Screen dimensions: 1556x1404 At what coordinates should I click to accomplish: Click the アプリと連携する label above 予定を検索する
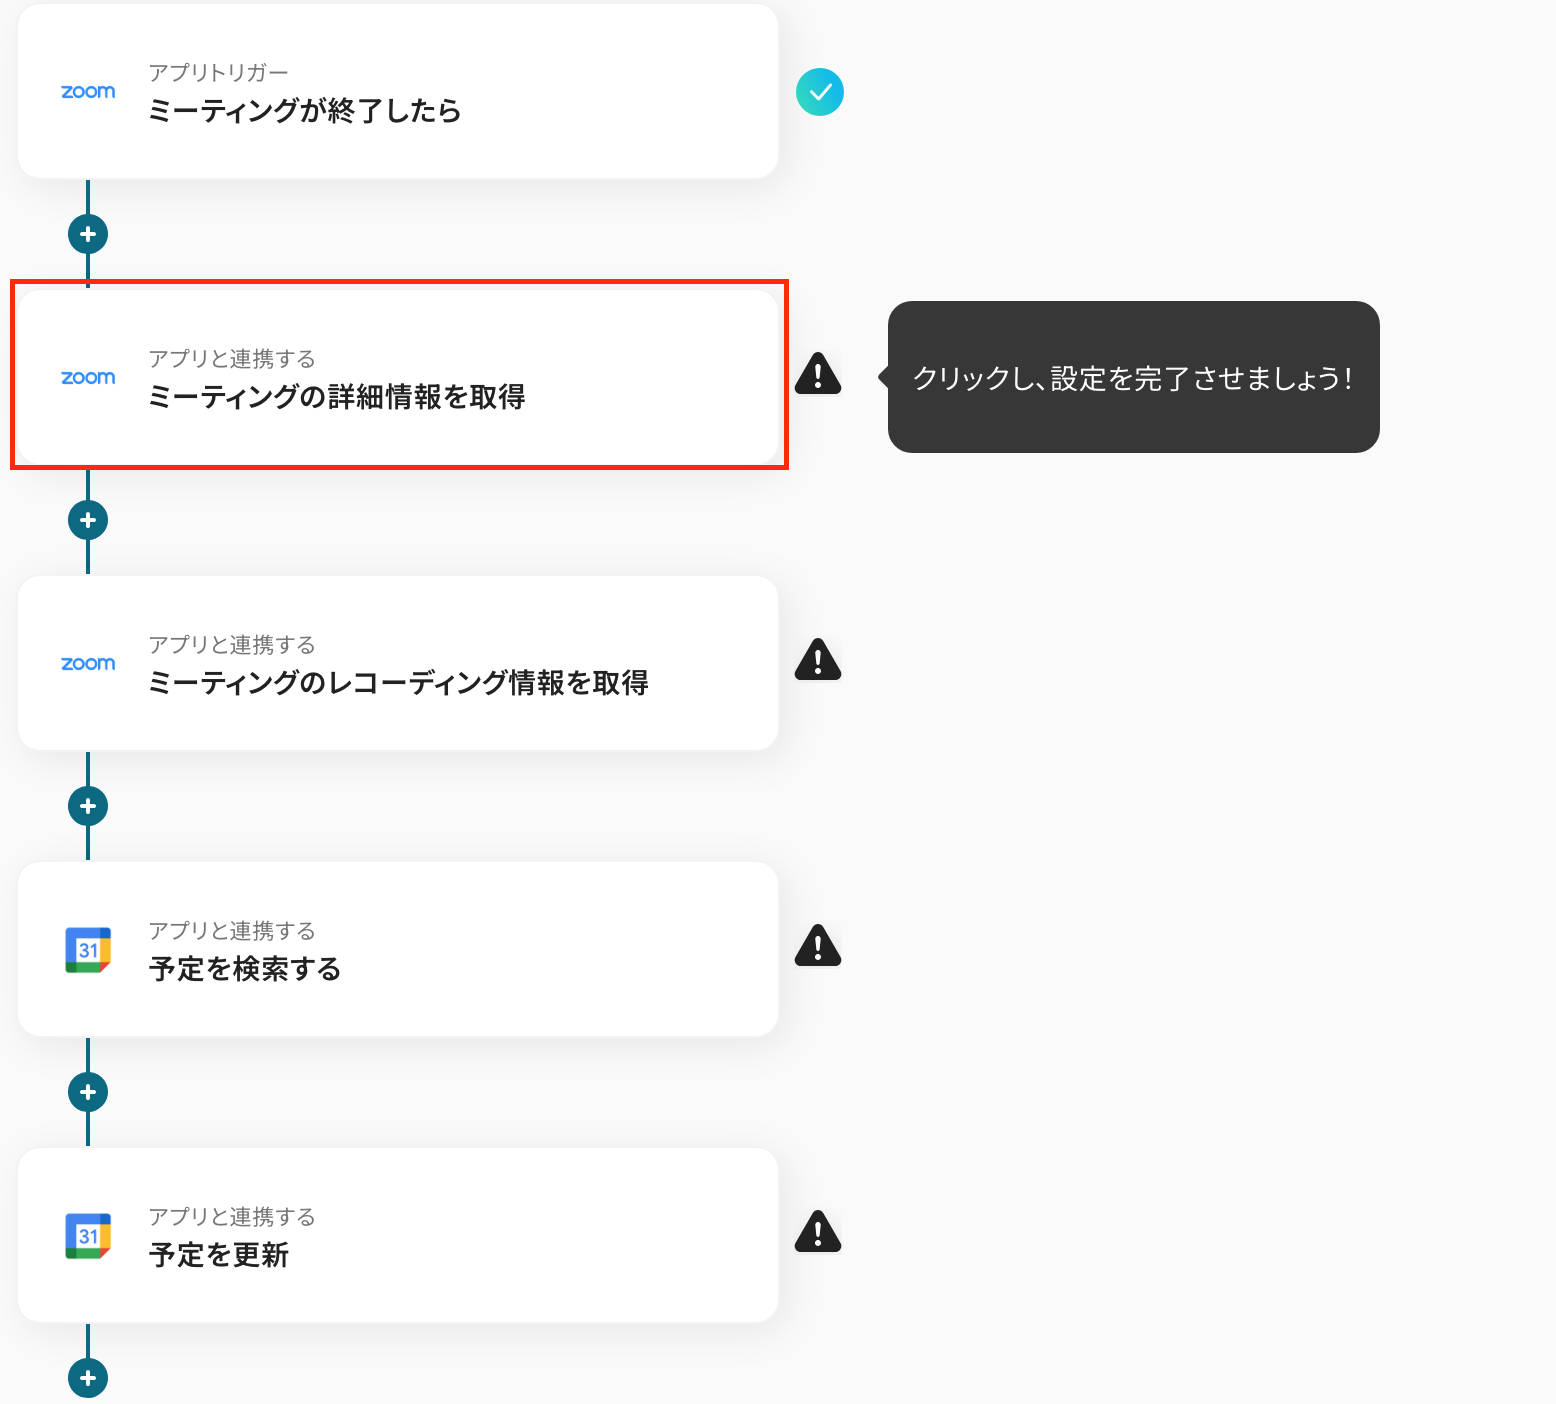pos(232,931)
